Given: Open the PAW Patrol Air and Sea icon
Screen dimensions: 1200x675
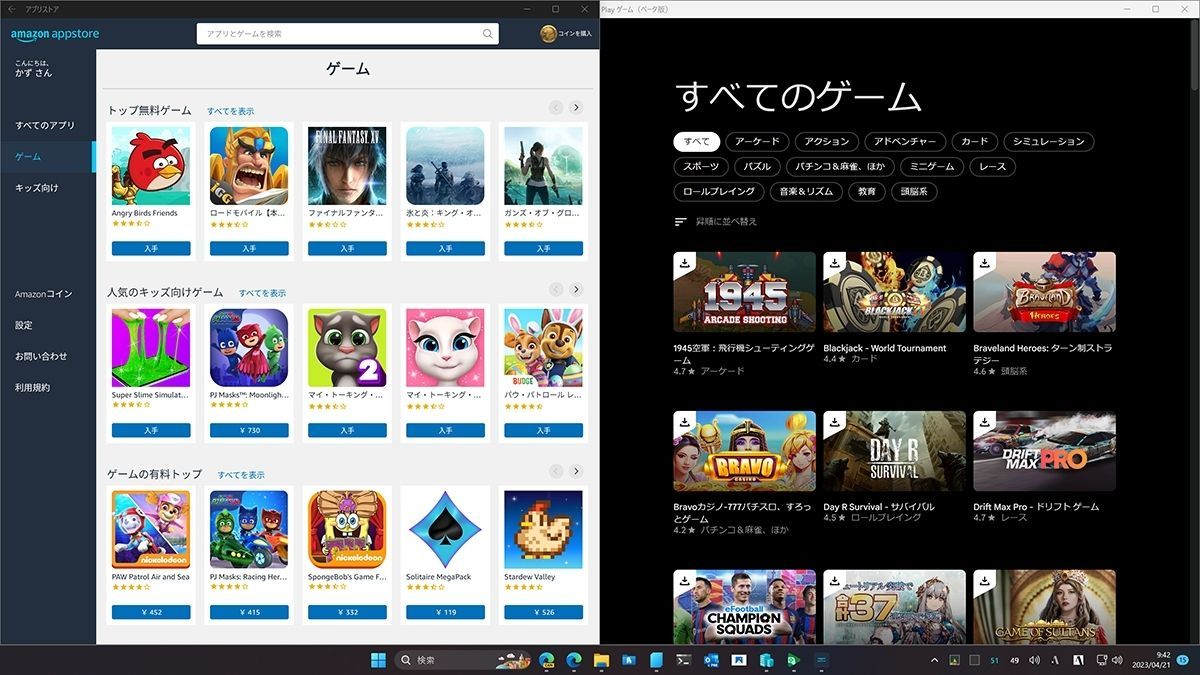Looking at the screenshot, I should 151,530.
